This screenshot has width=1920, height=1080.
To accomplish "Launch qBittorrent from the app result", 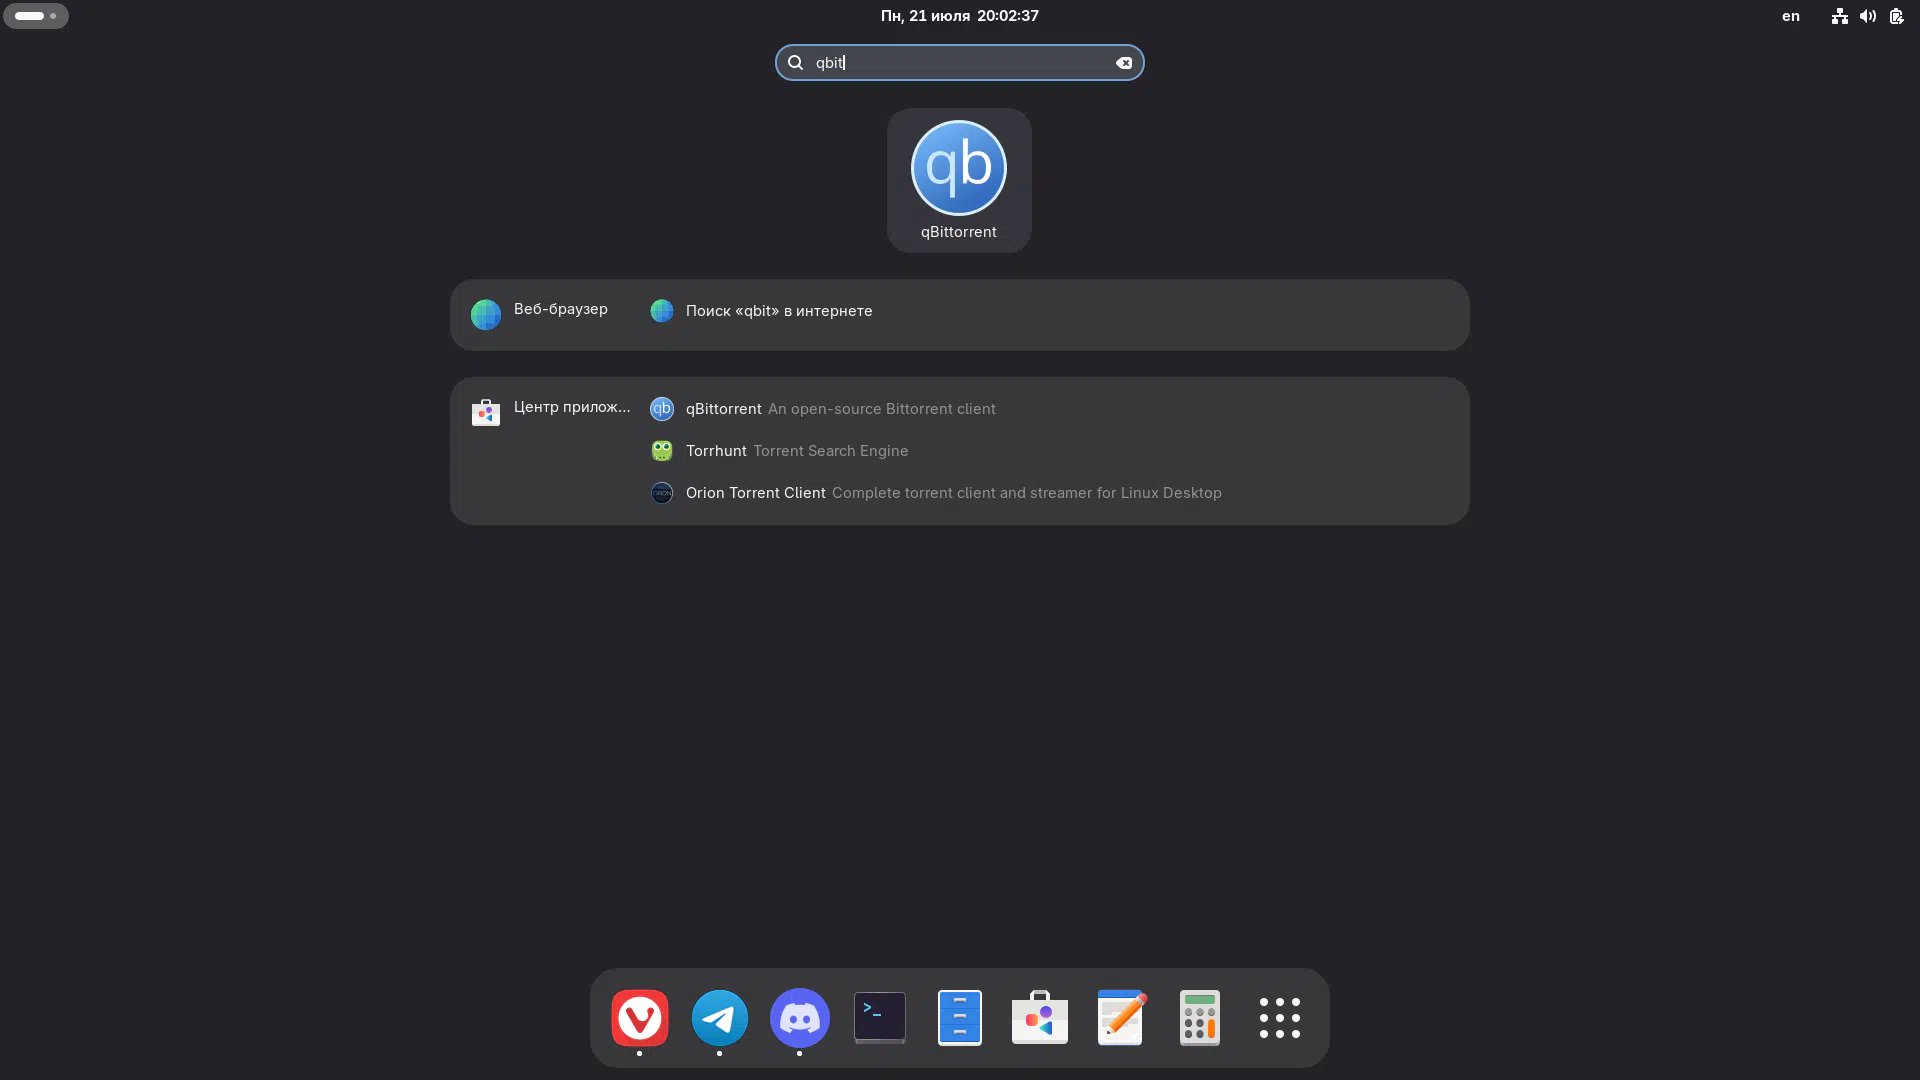I will [x=959, y=180].
